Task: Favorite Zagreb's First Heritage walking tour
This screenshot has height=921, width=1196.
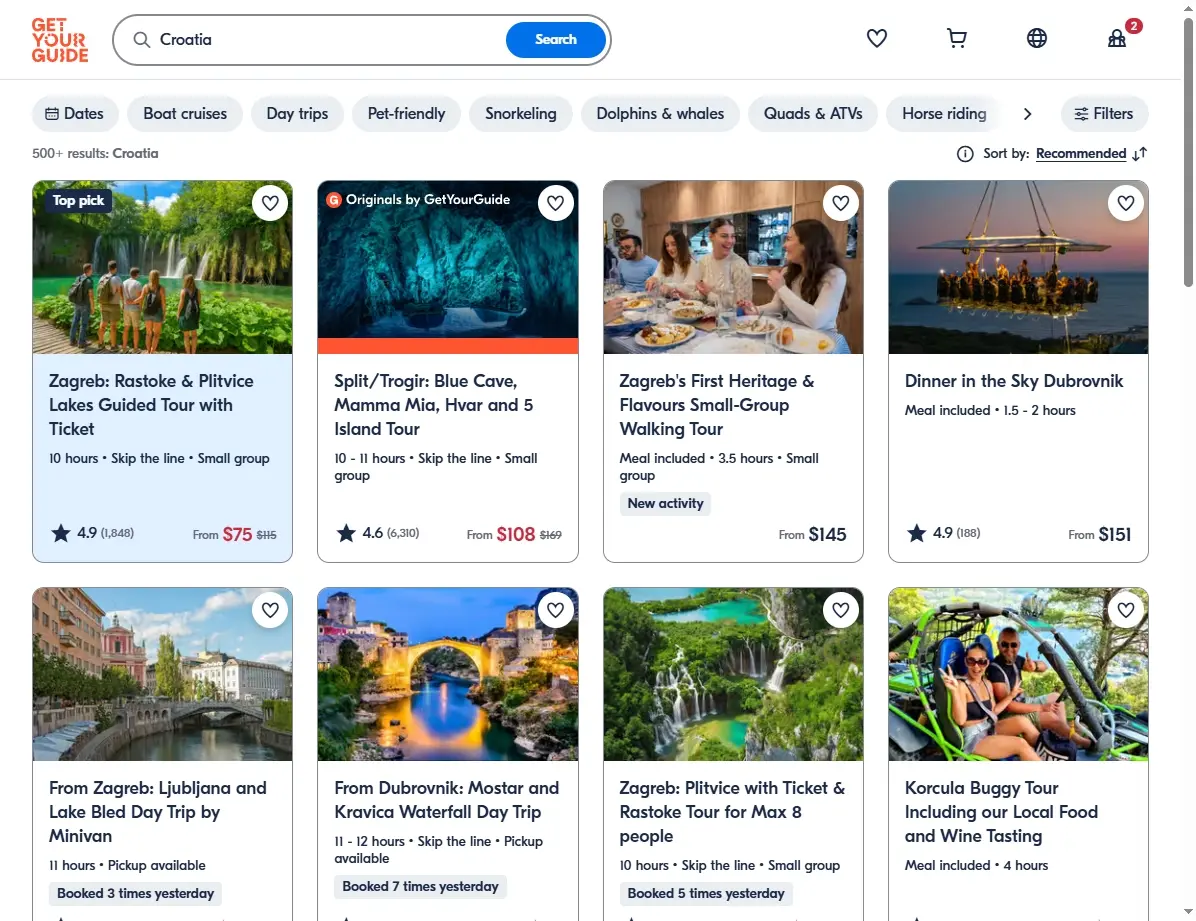Action: coord(841,203)
